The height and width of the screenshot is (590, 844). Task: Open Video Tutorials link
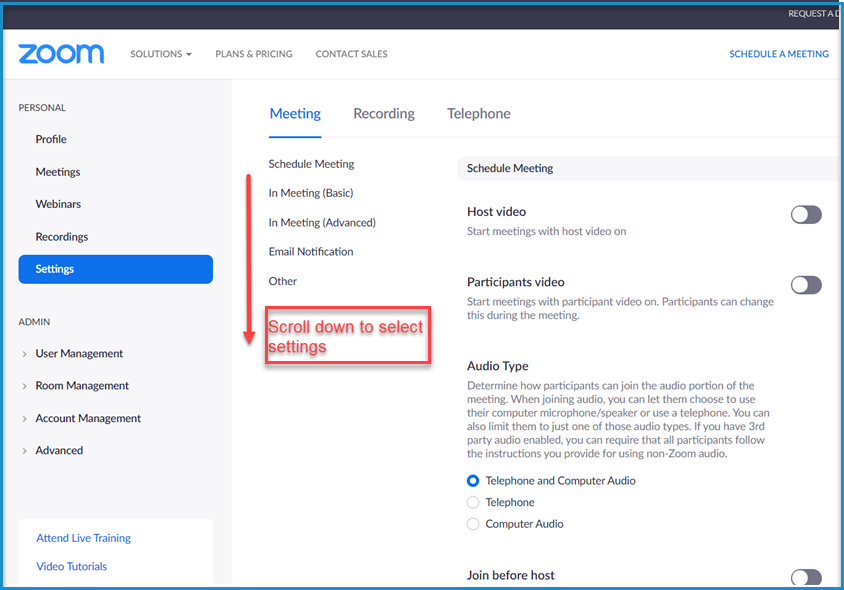click(x=72, y=566)
